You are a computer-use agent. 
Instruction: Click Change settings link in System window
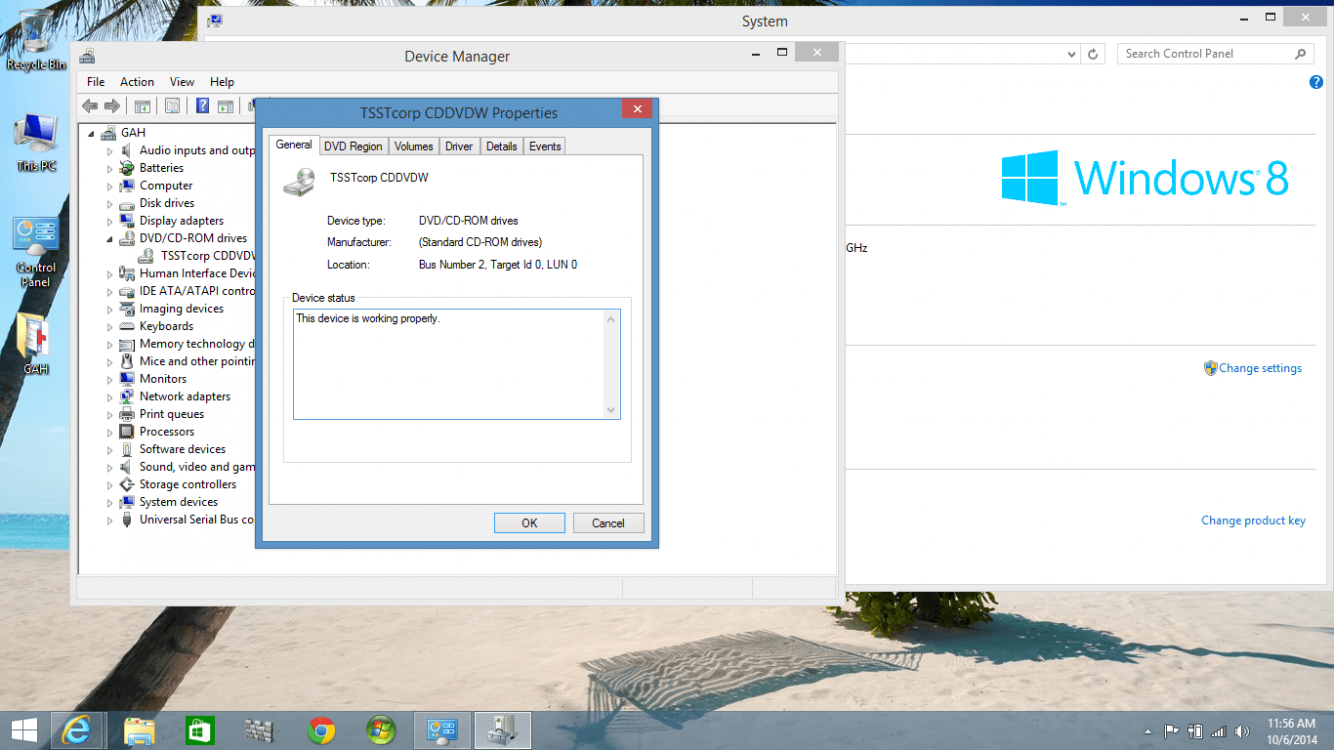point(1260,368)
